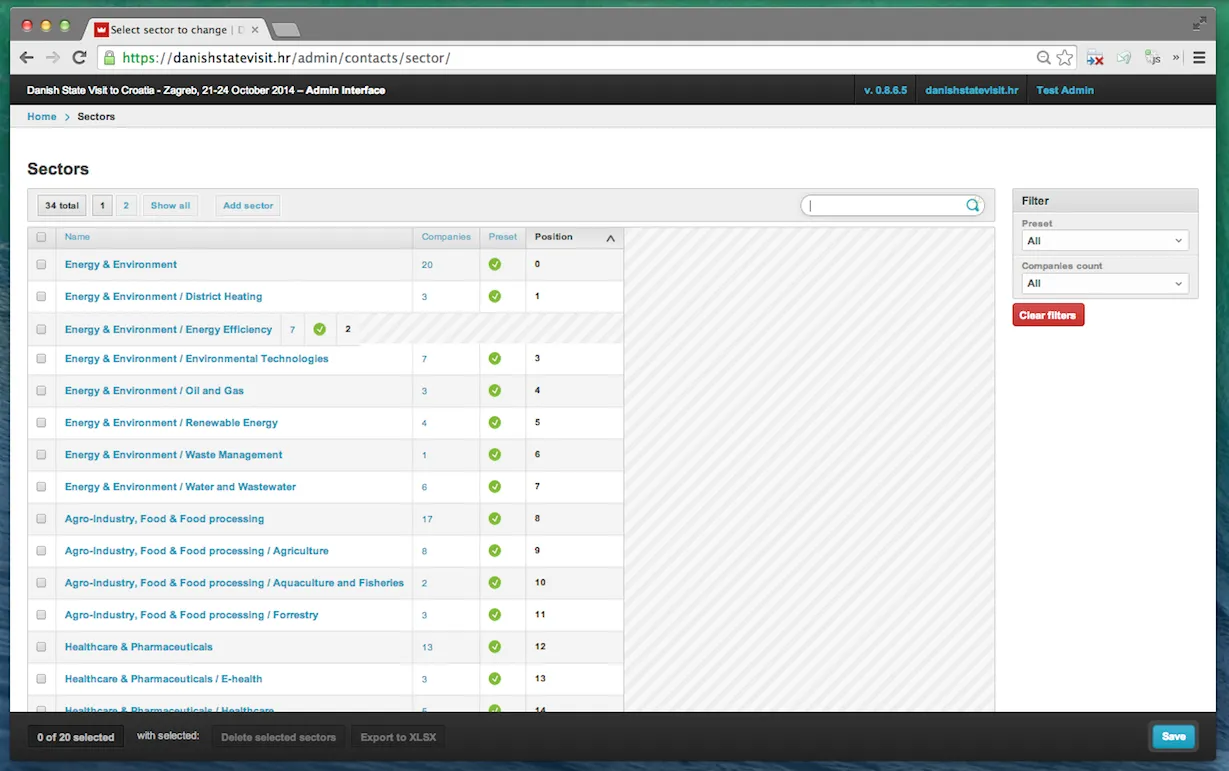This screenshot has height=771, width=1229.
Task: Go to the Home breadcrumb
Action: [42, 117]
